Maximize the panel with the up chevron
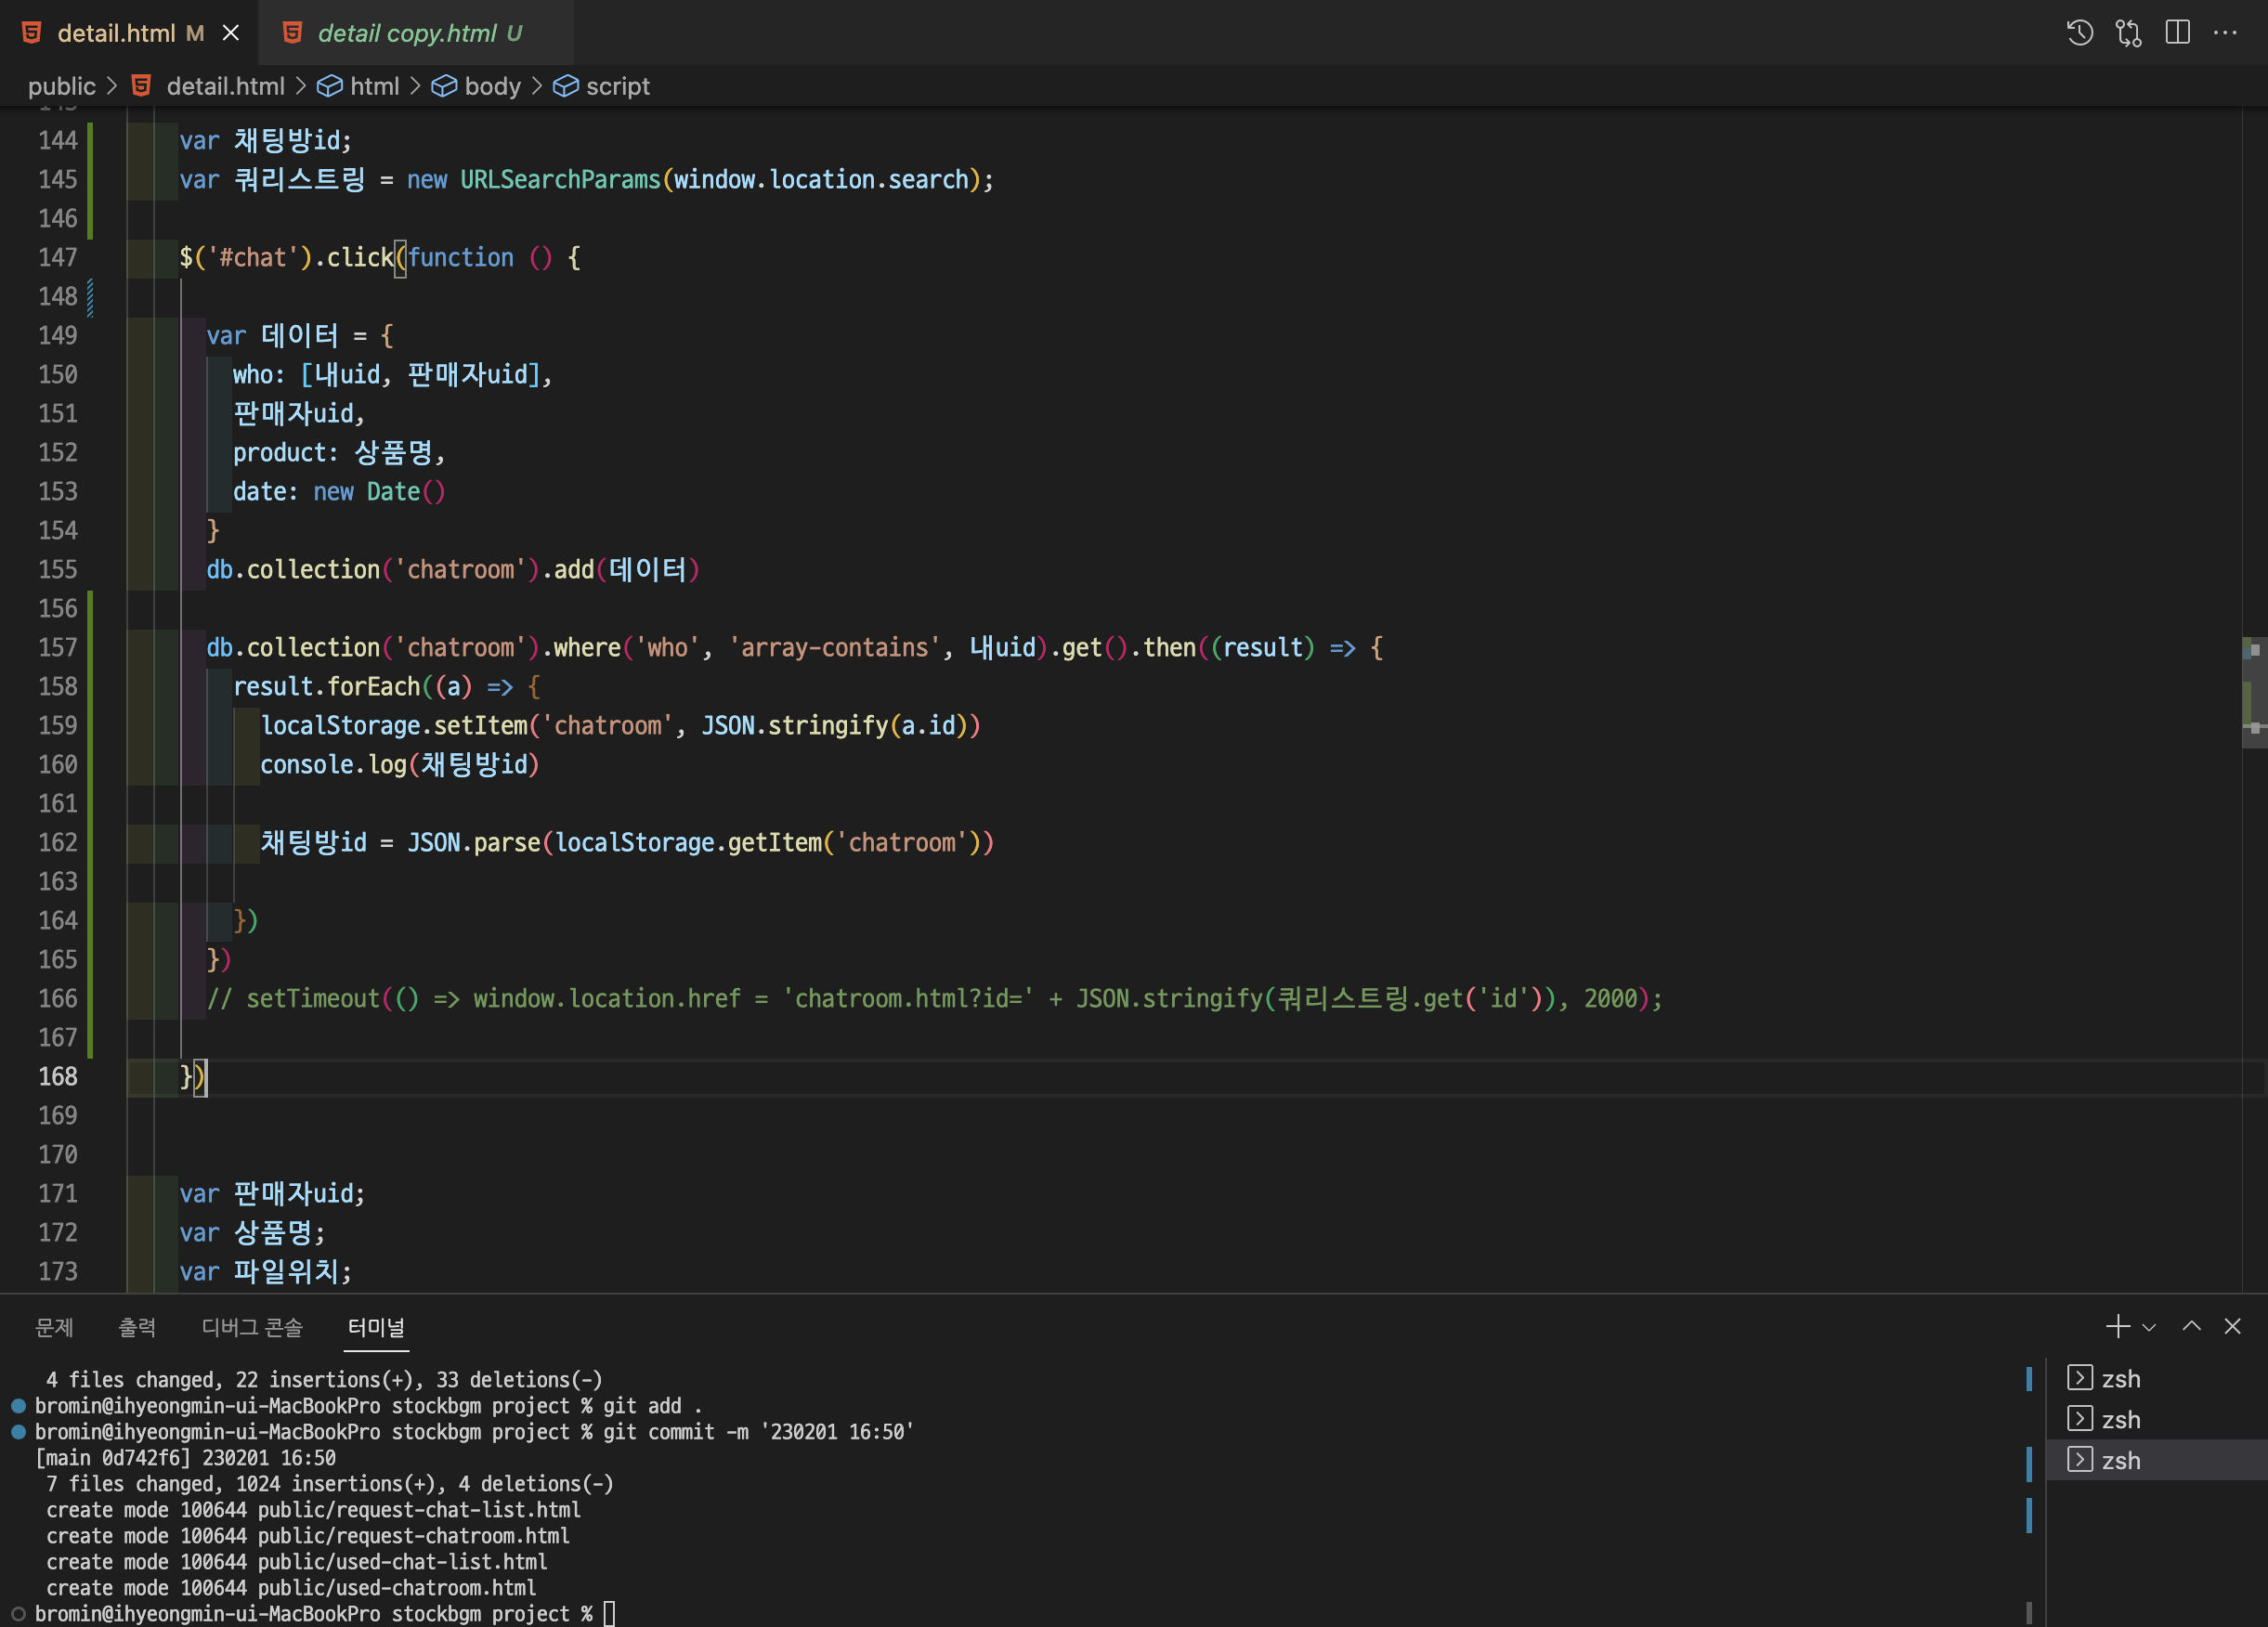This screenshot has height=1627, width=2268. (2191, 1326)
